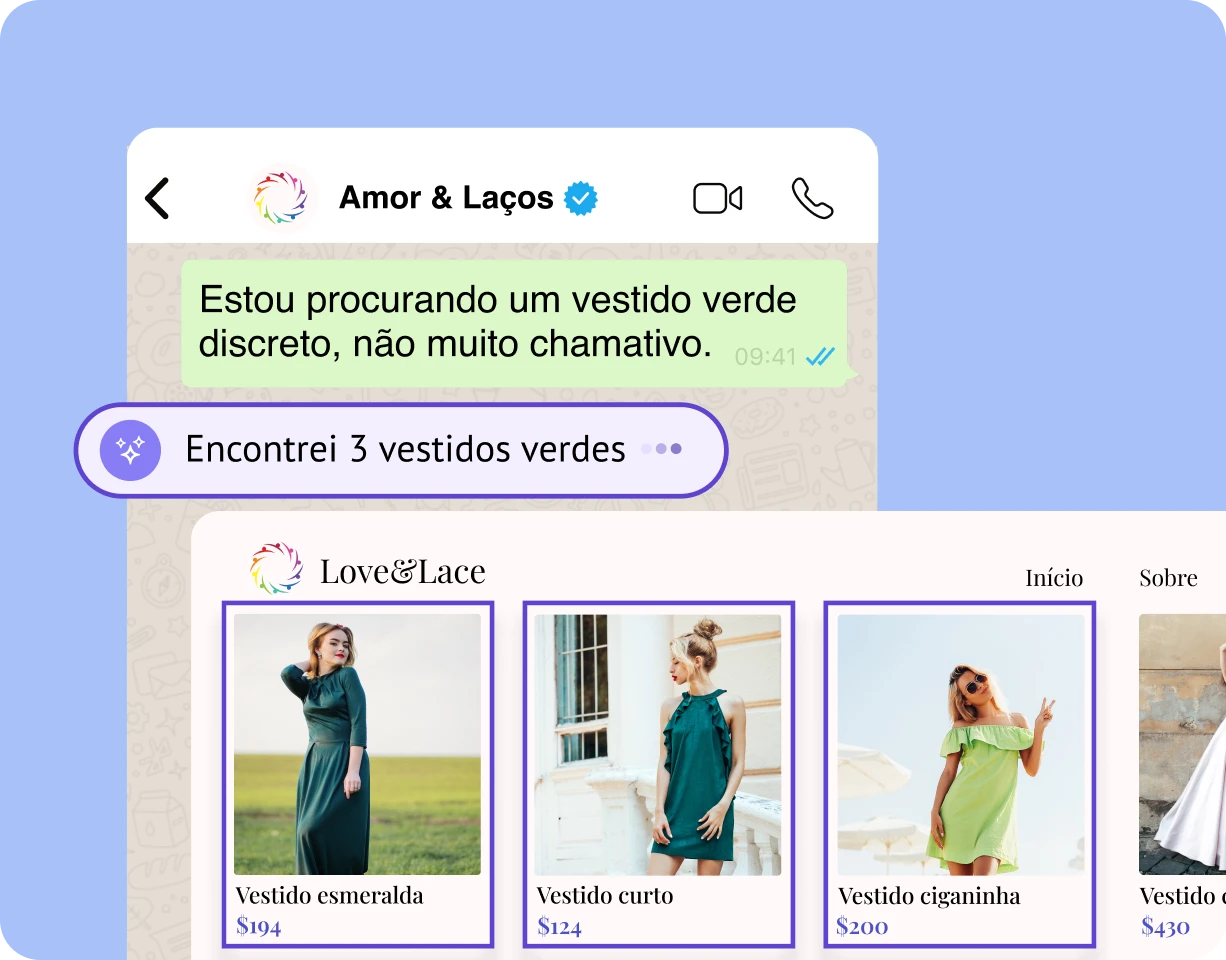Start a voice call via phone icon

(812, 198)
